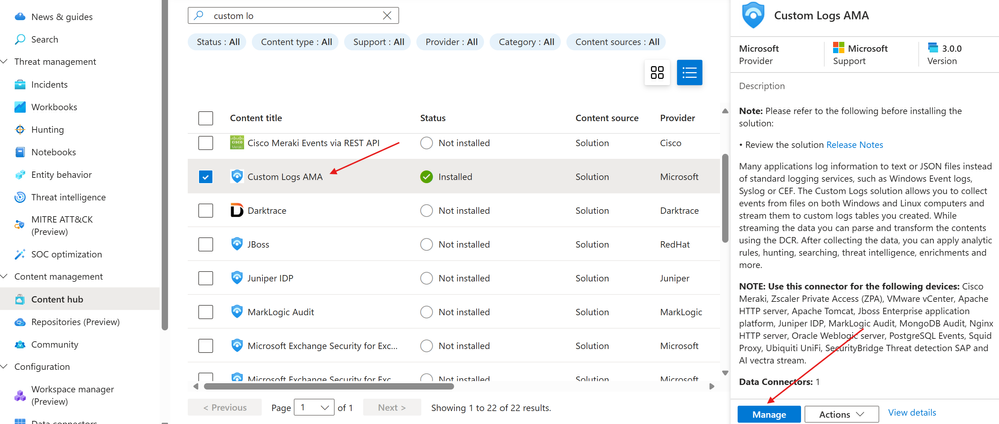Viewport: 999px width, 424px height.
Task: Click the Community people icon
Action: 20,345
